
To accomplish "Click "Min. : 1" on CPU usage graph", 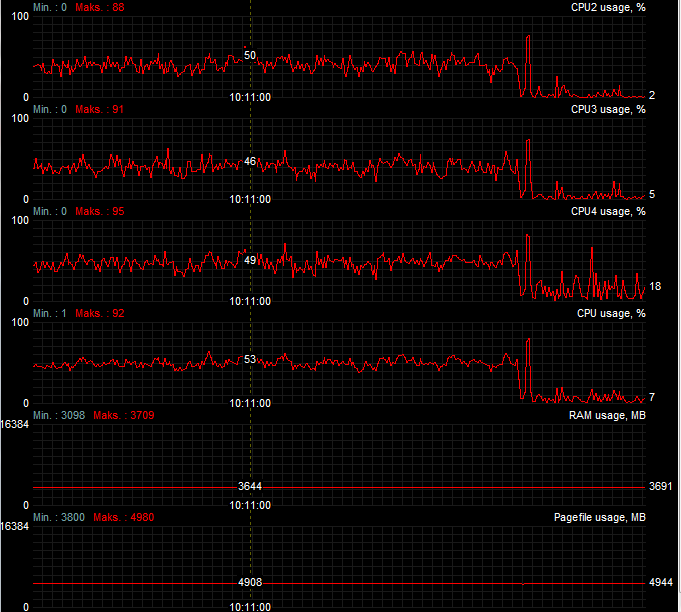I will tap(50, 314).
